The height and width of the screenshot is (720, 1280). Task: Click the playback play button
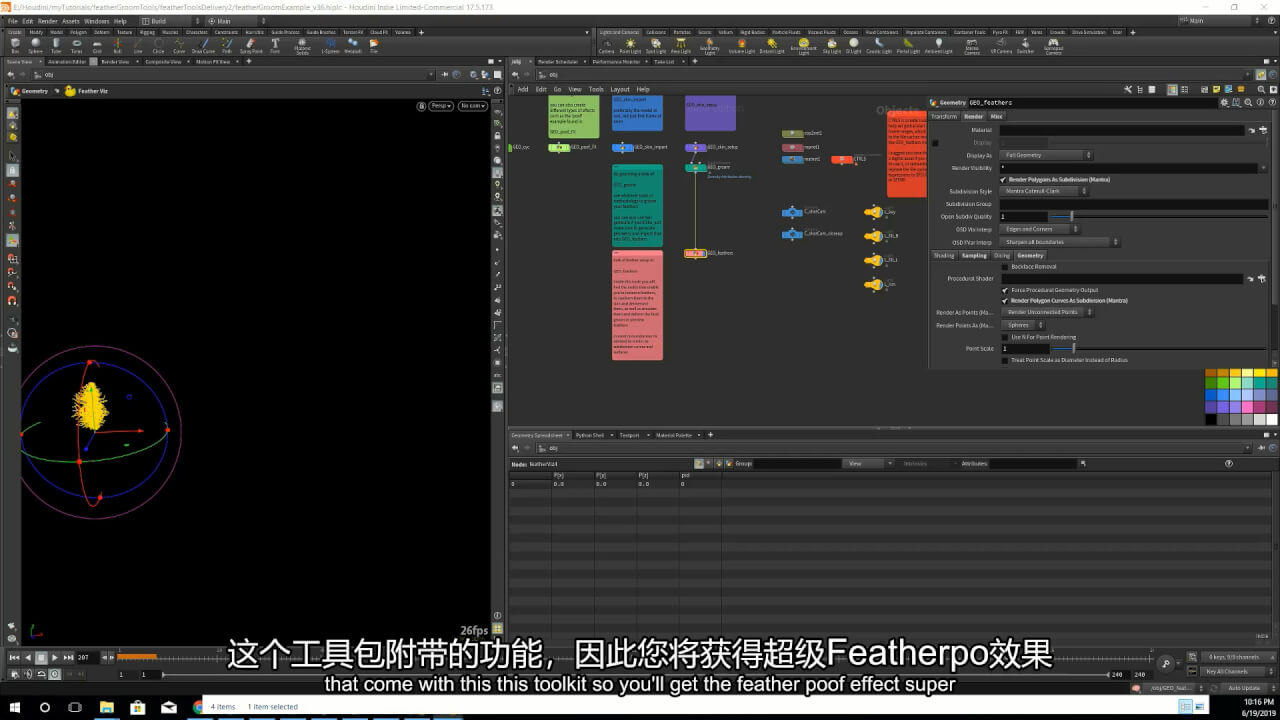[x=54, y=657]
